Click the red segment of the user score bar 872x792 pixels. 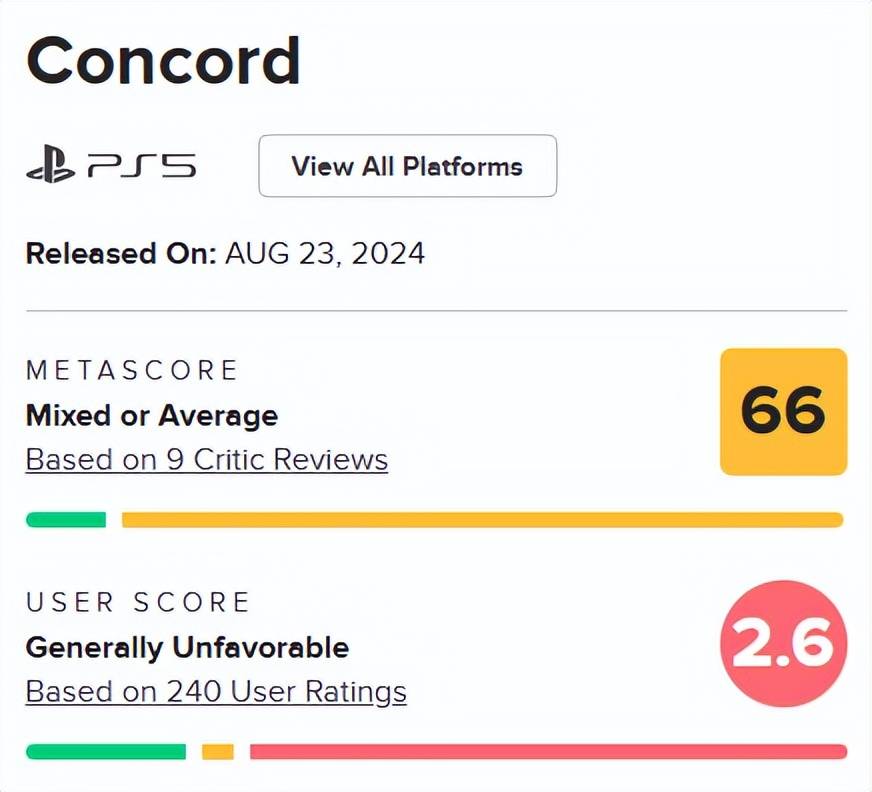[548, 752]
